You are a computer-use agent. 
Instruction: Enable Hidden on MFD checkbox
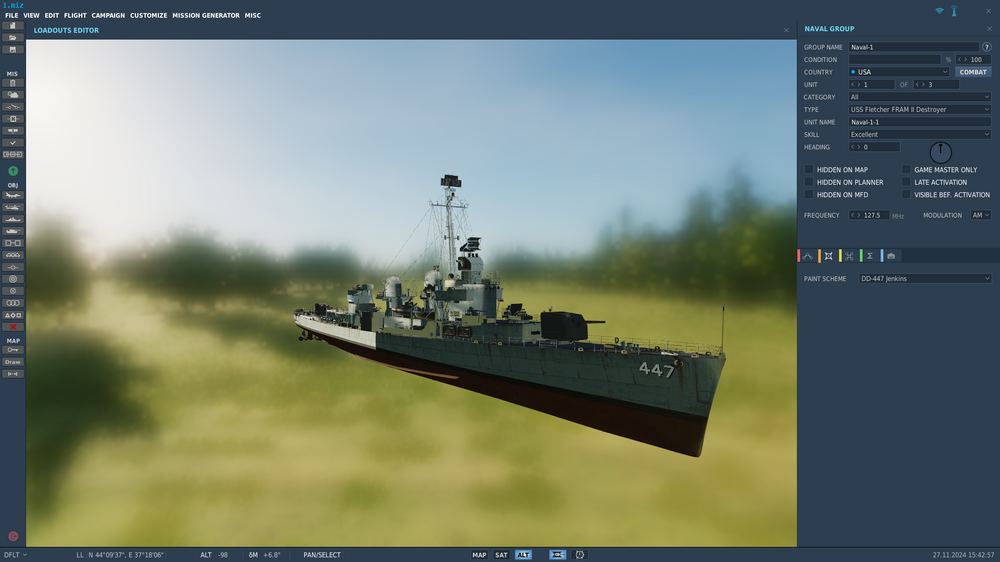(x=809, y=195)
